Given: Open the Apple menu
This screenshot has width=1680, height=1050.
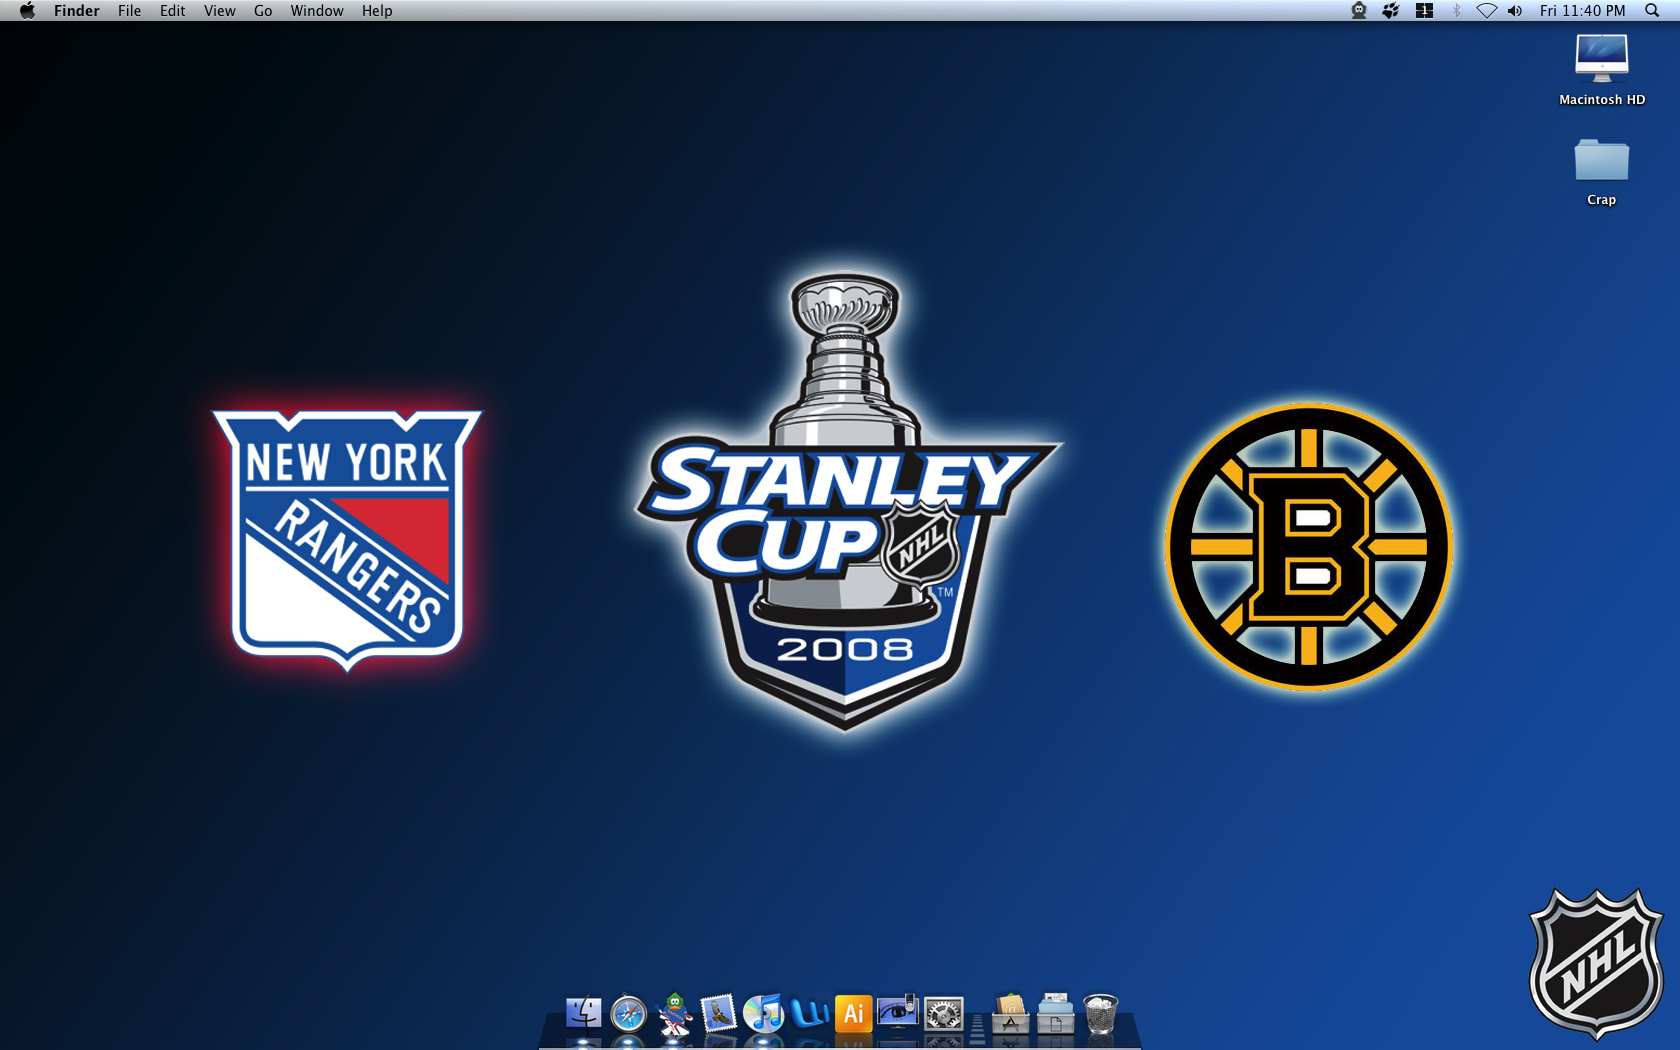Looking at the screenshot, I should (x=27, y=11).
